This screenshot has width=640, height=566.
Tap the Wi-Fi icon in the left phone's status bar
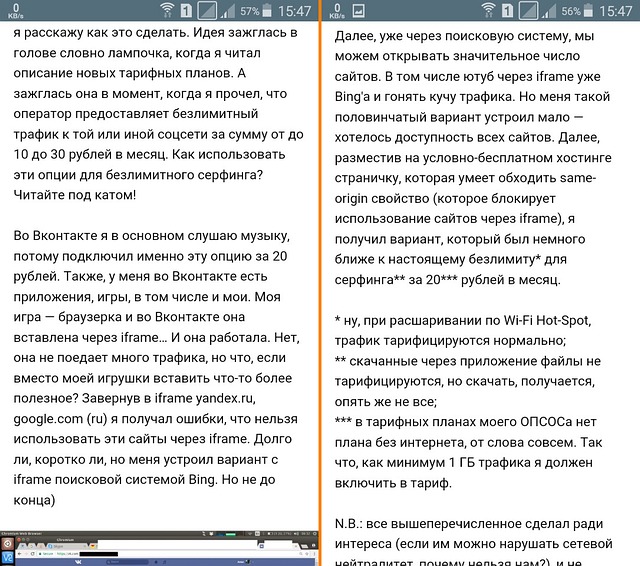167,11
